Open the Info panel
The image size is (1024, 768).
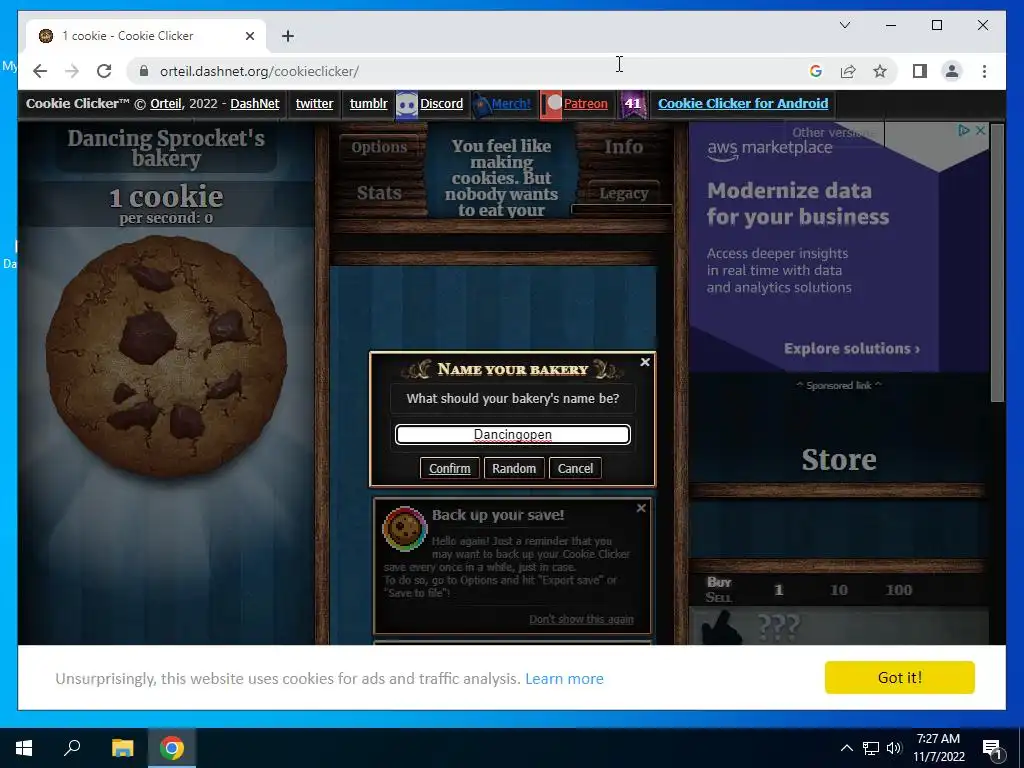[624, 147]
